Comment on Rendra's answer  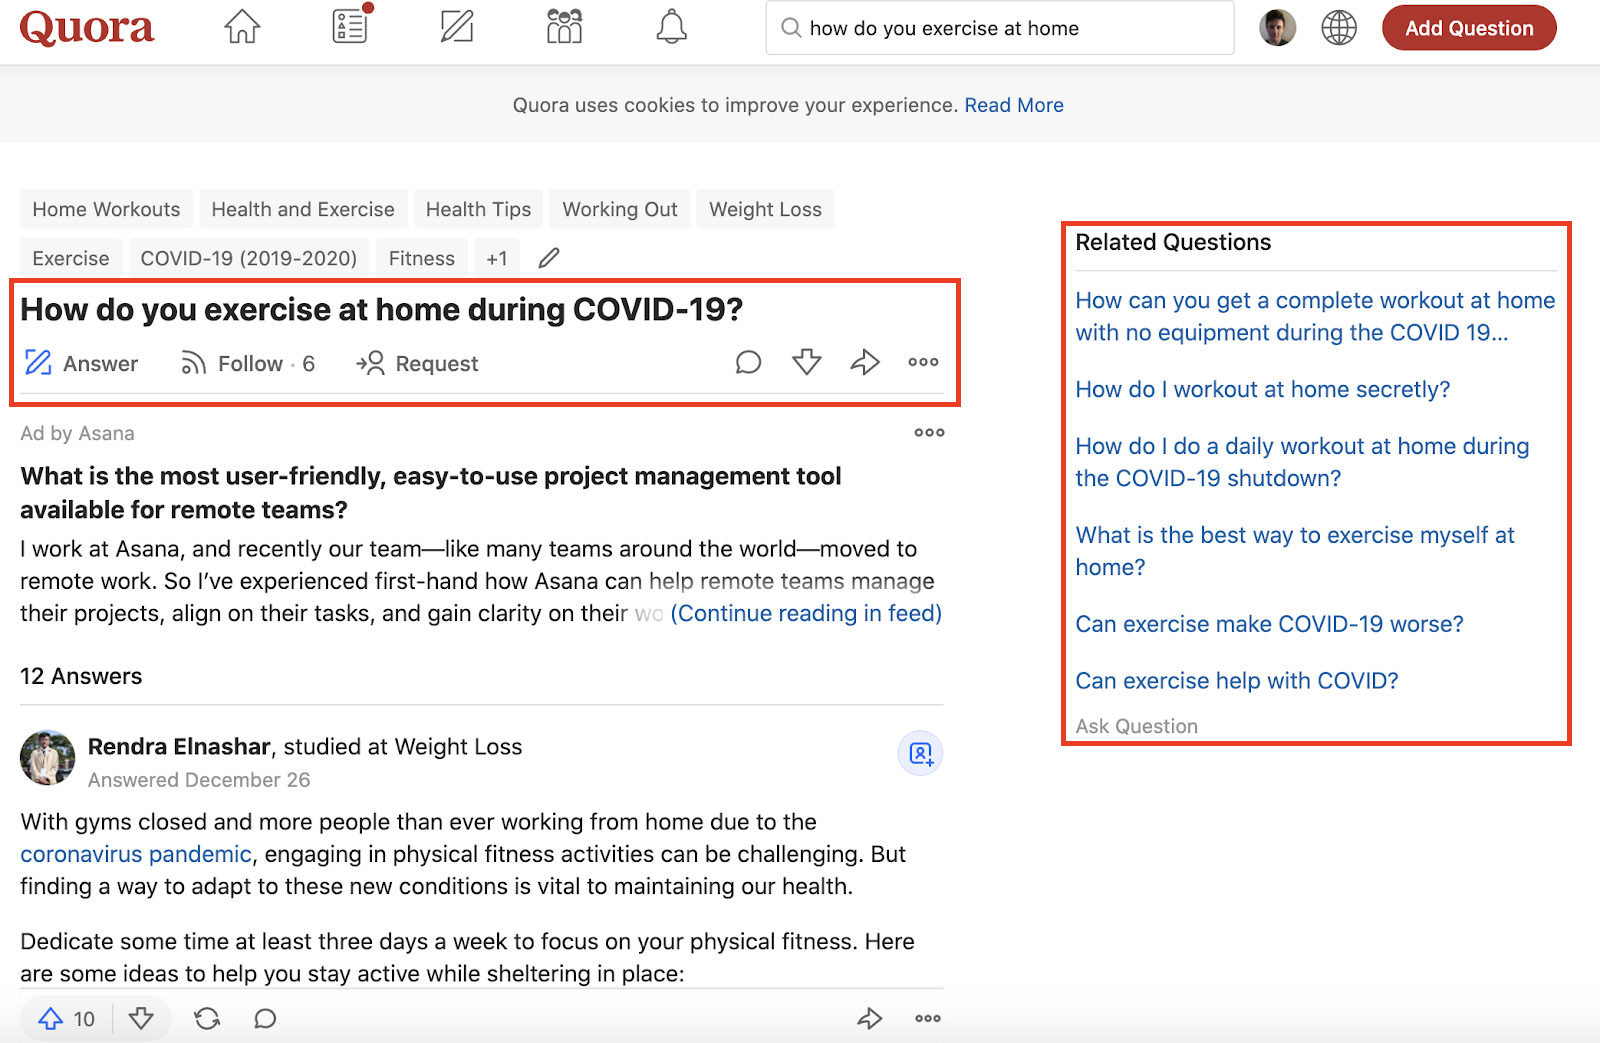coord(265,1019)
